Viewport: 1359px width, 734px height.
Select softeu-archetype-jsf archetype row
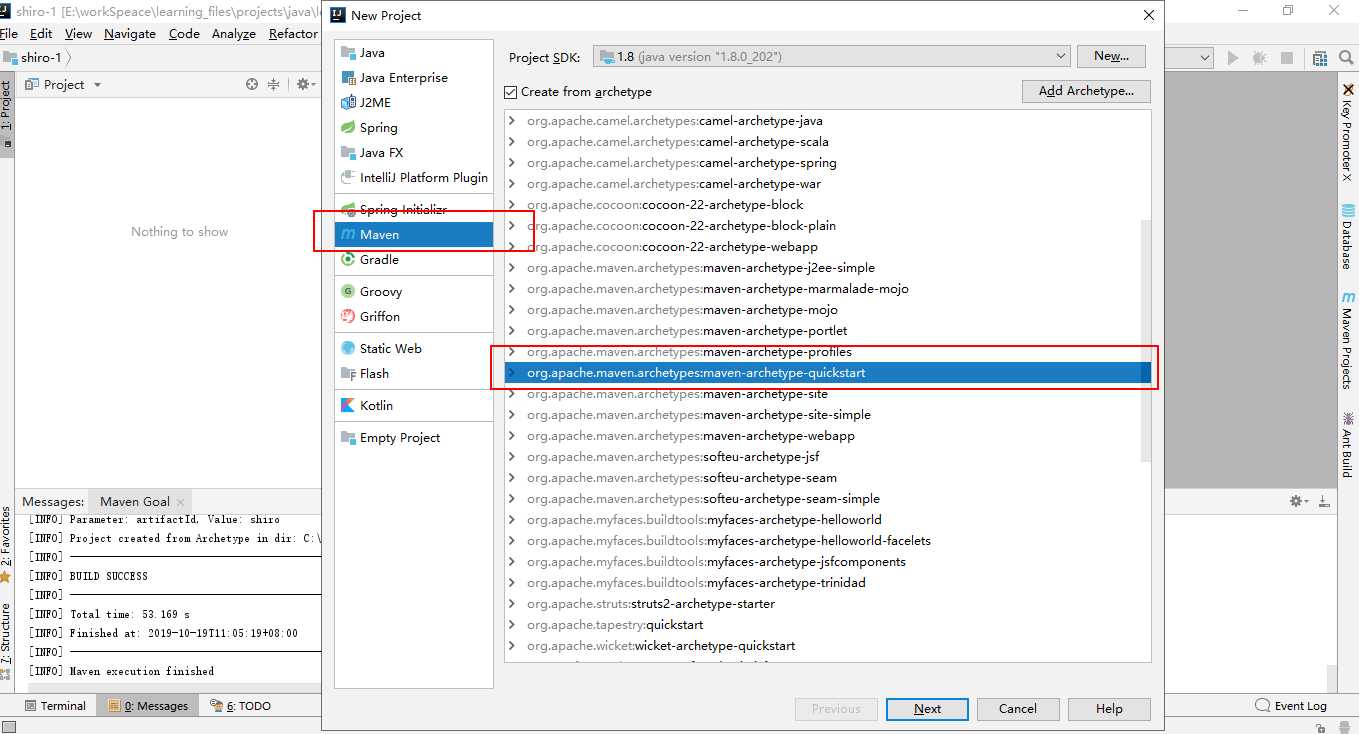828,457
